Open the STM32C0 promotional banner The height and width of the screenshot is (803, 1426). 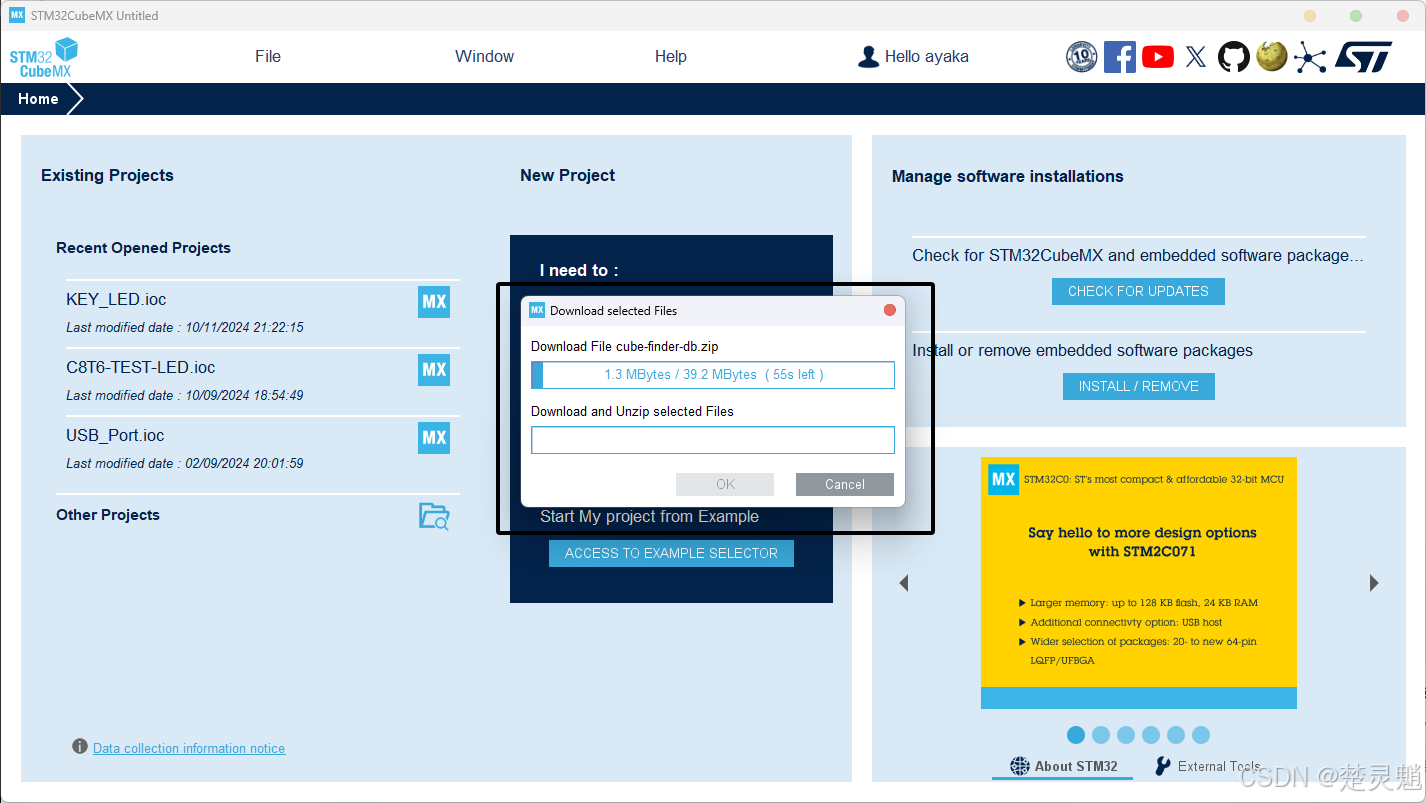point(1139,583)
